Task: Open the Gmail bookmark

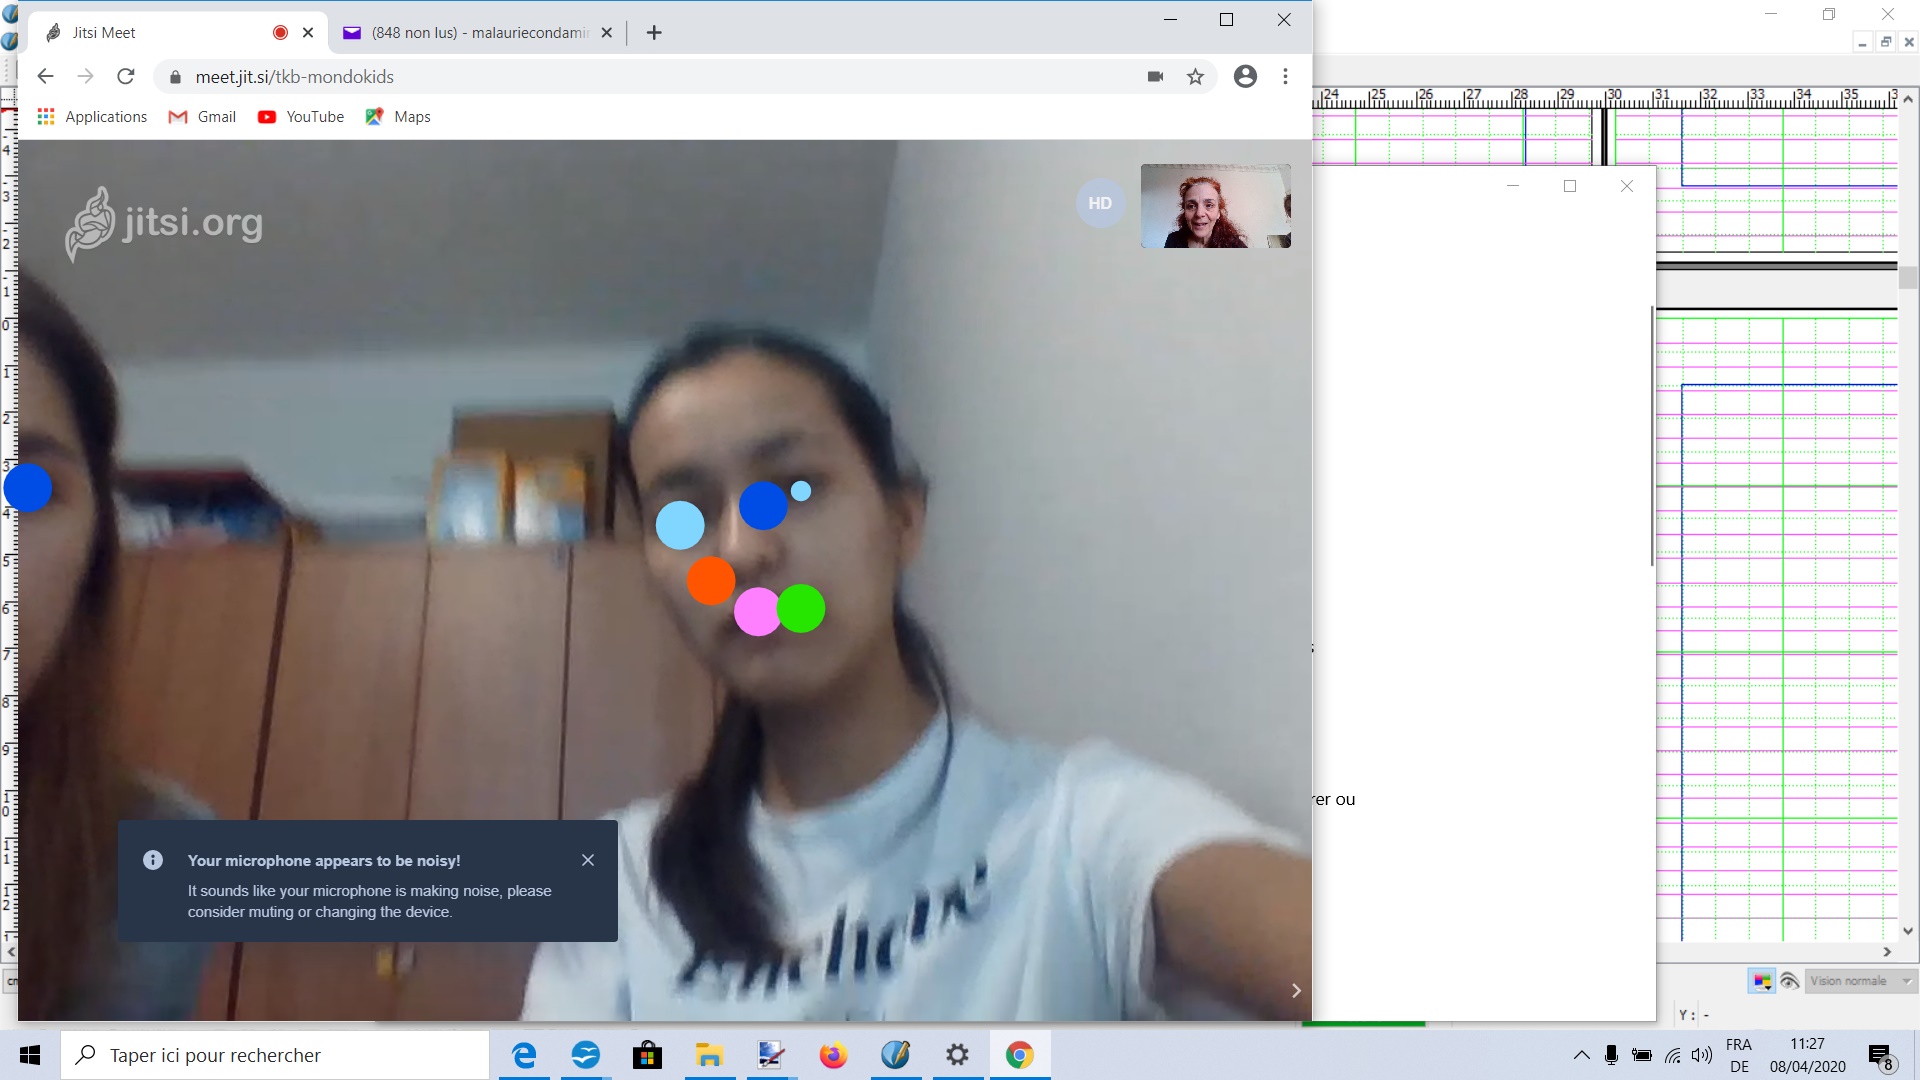Action: tap(203, 117)
